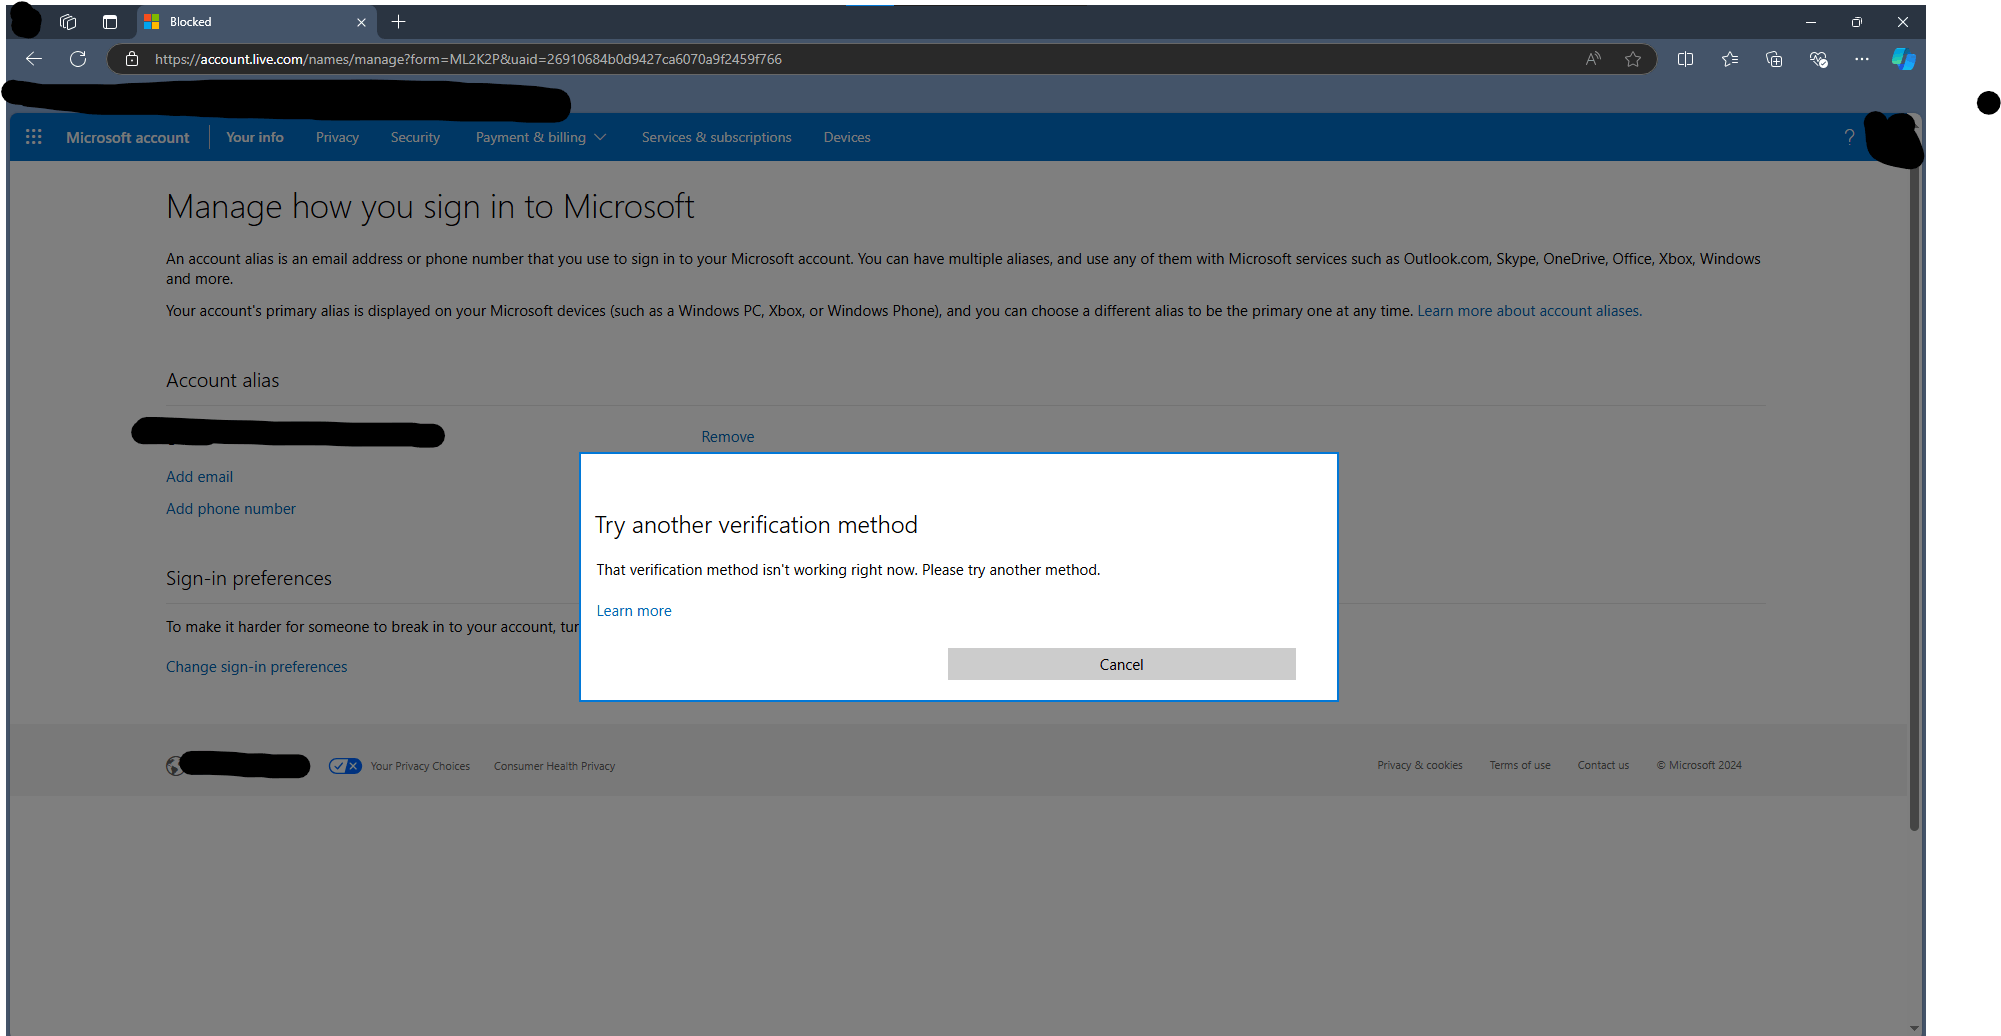Follow Learn more about account aliases link
Screen dimensions: 2001x1036
coord(1529,311)
